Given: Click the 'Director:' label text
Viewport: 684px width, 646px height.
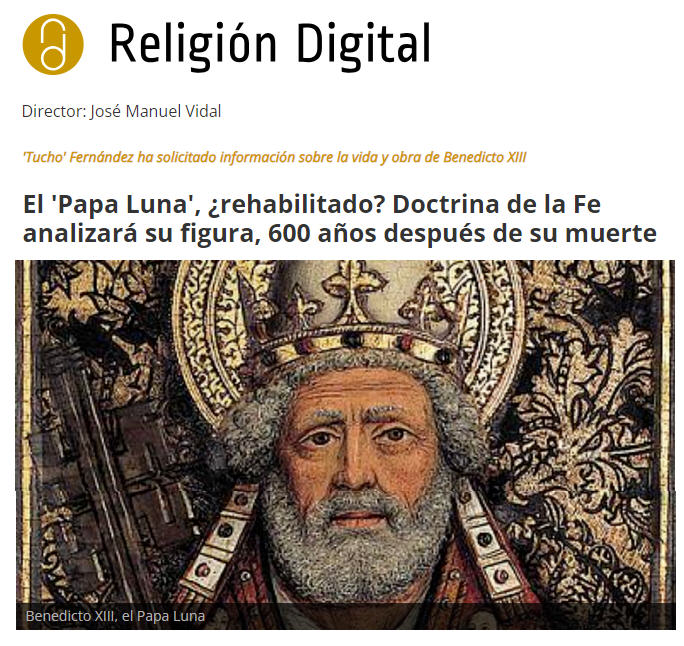Looking at the screenshot, I should tap(55, 111).
